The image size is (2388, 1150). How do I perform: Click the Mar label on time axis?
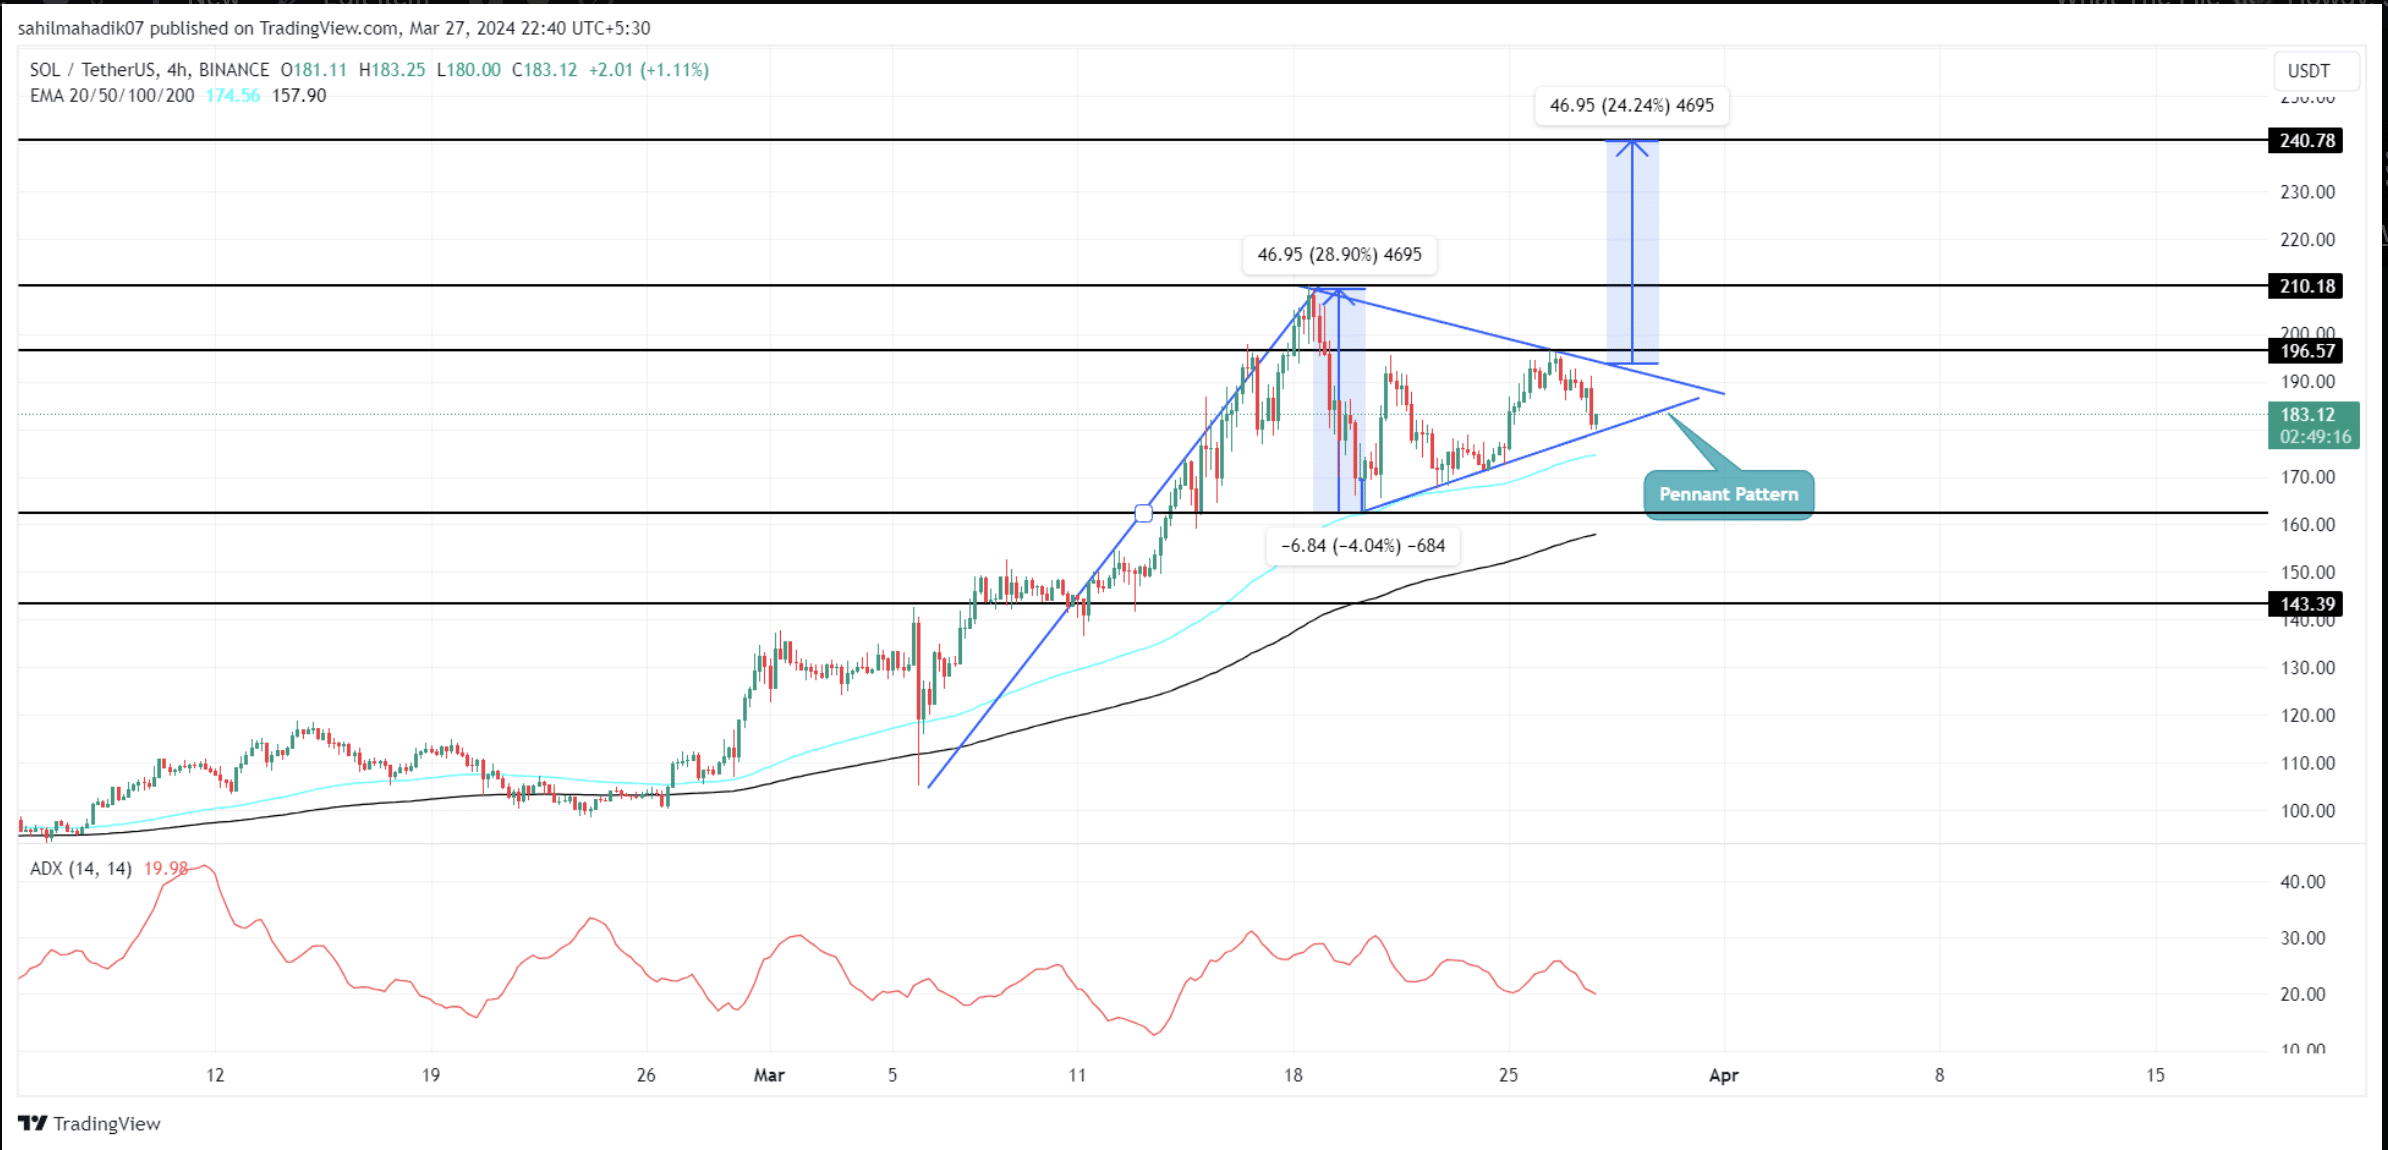769,1075
